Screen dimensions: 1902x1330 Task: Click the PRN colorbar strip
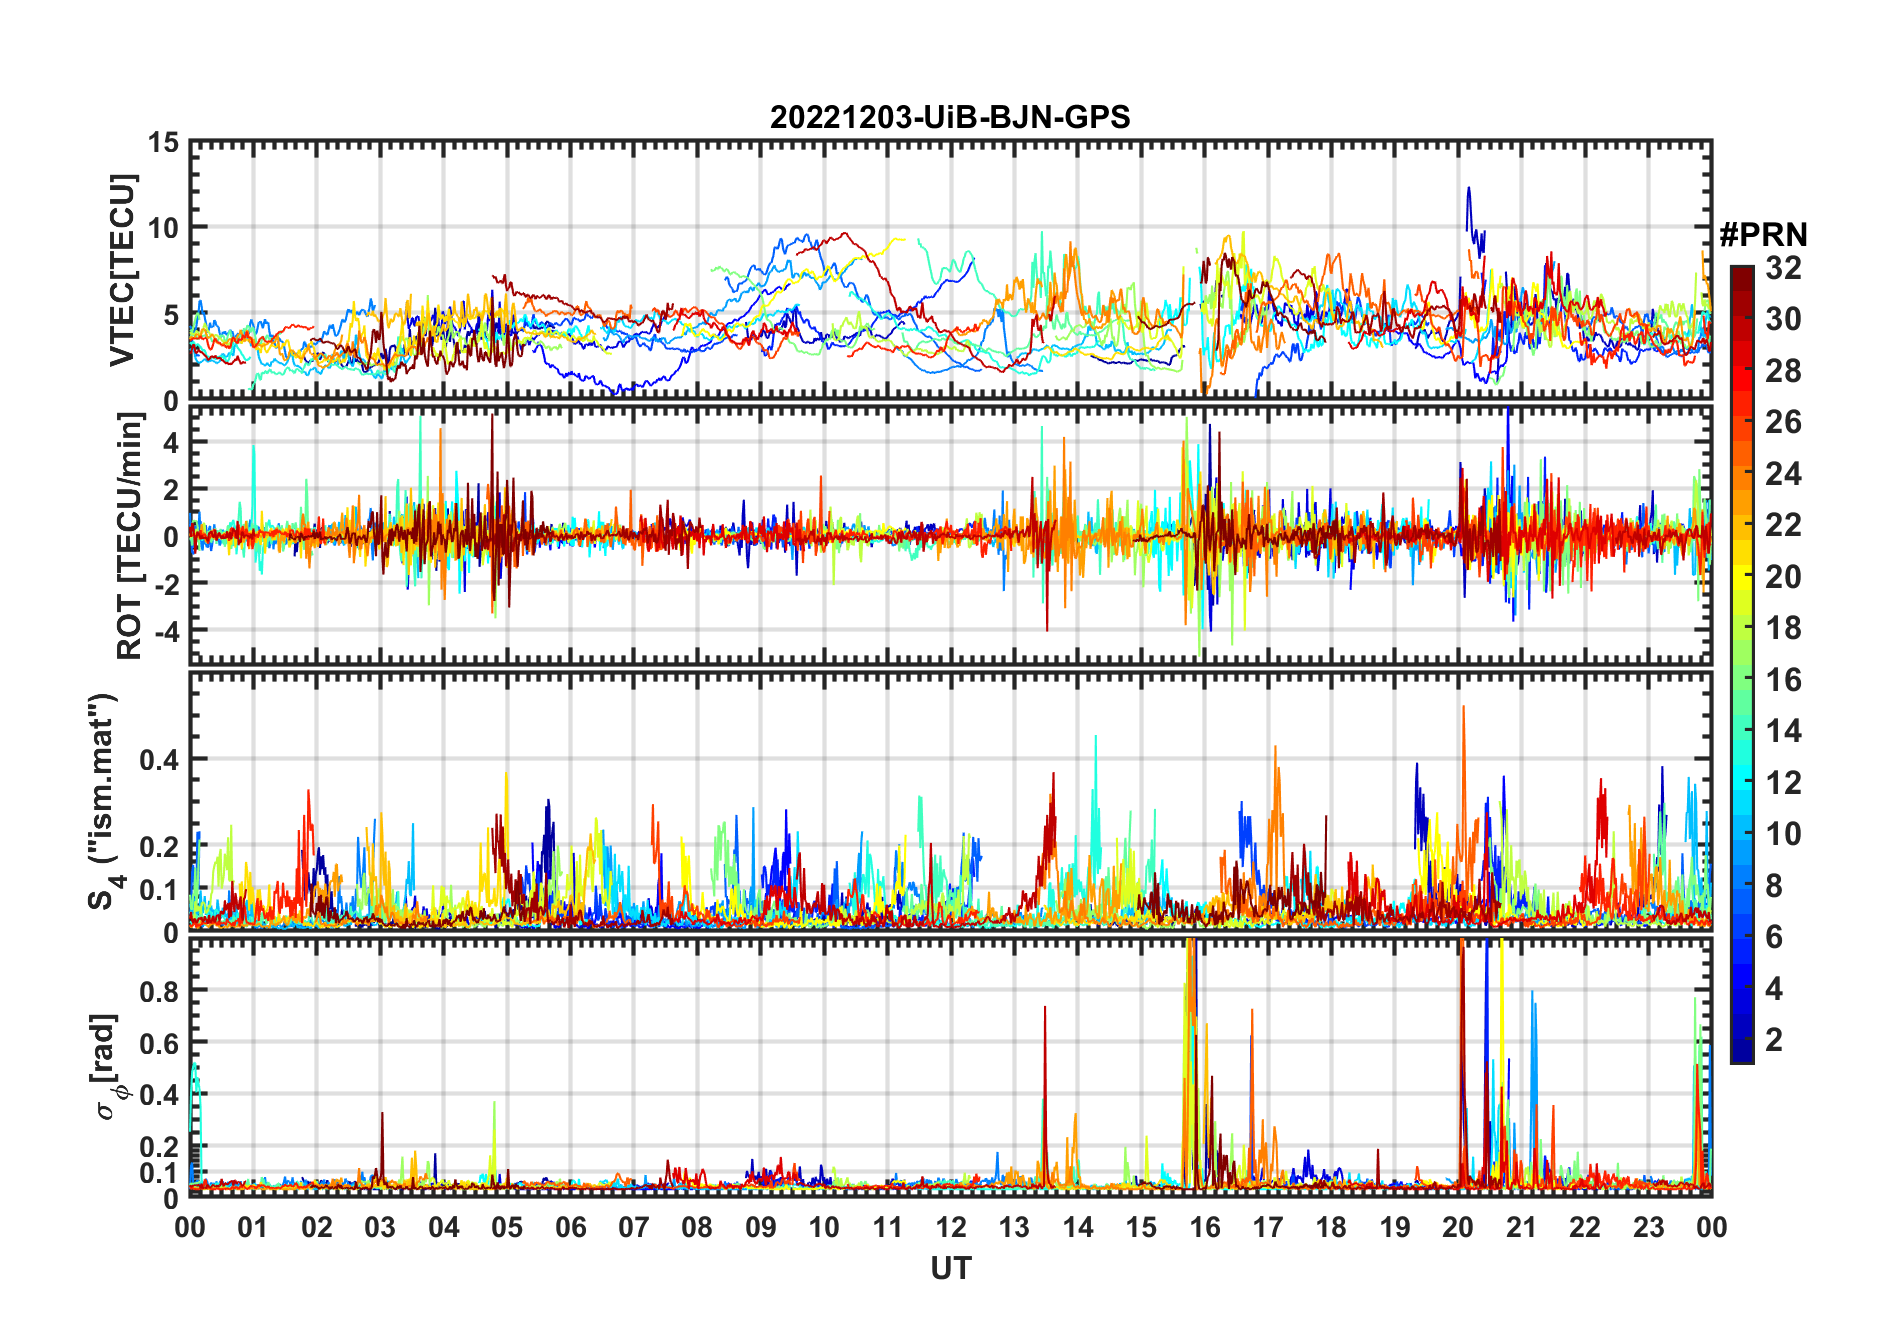pyautogui.click(x=1742, y=664)
